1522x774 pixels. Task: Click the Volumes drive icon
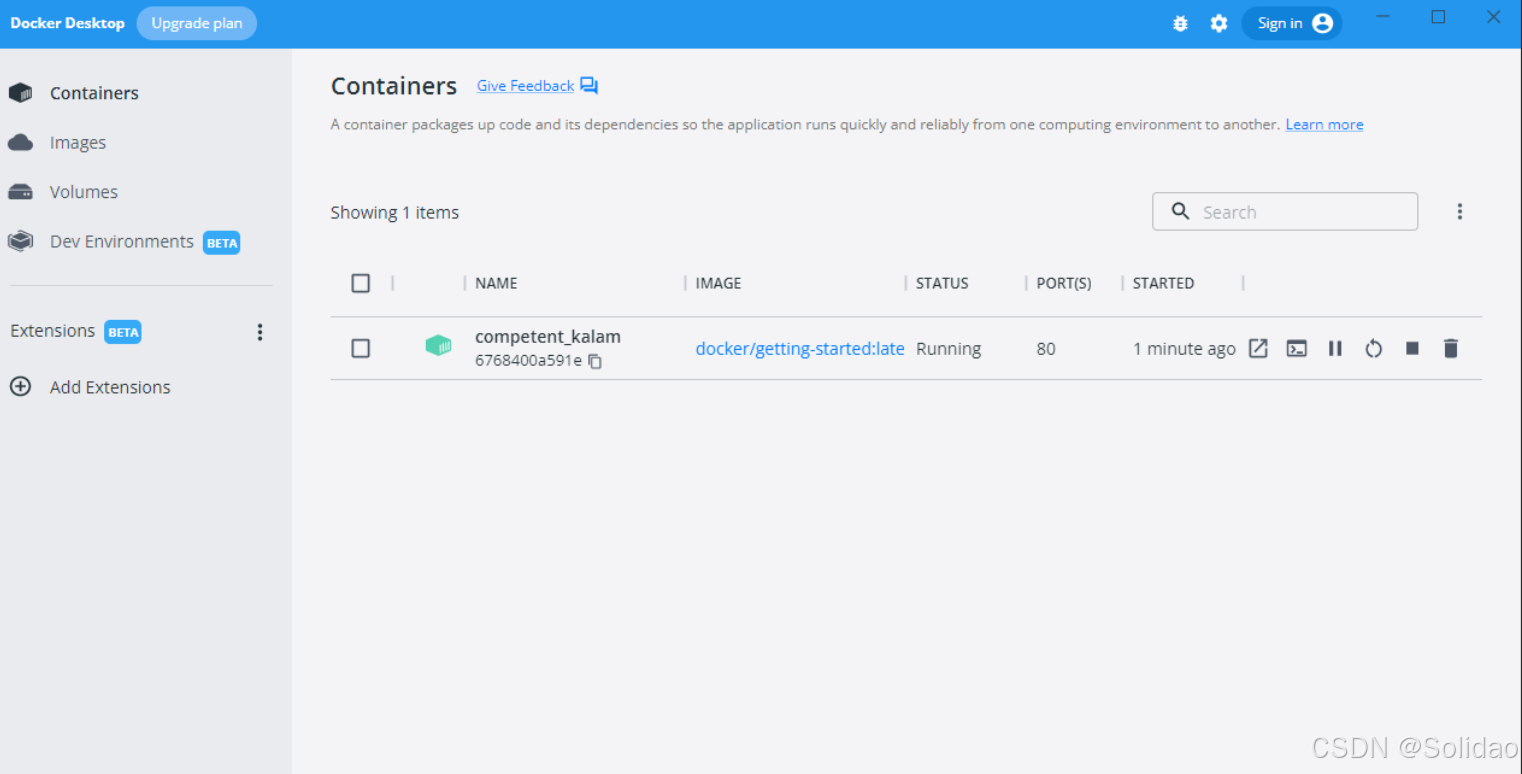[20, 192]
